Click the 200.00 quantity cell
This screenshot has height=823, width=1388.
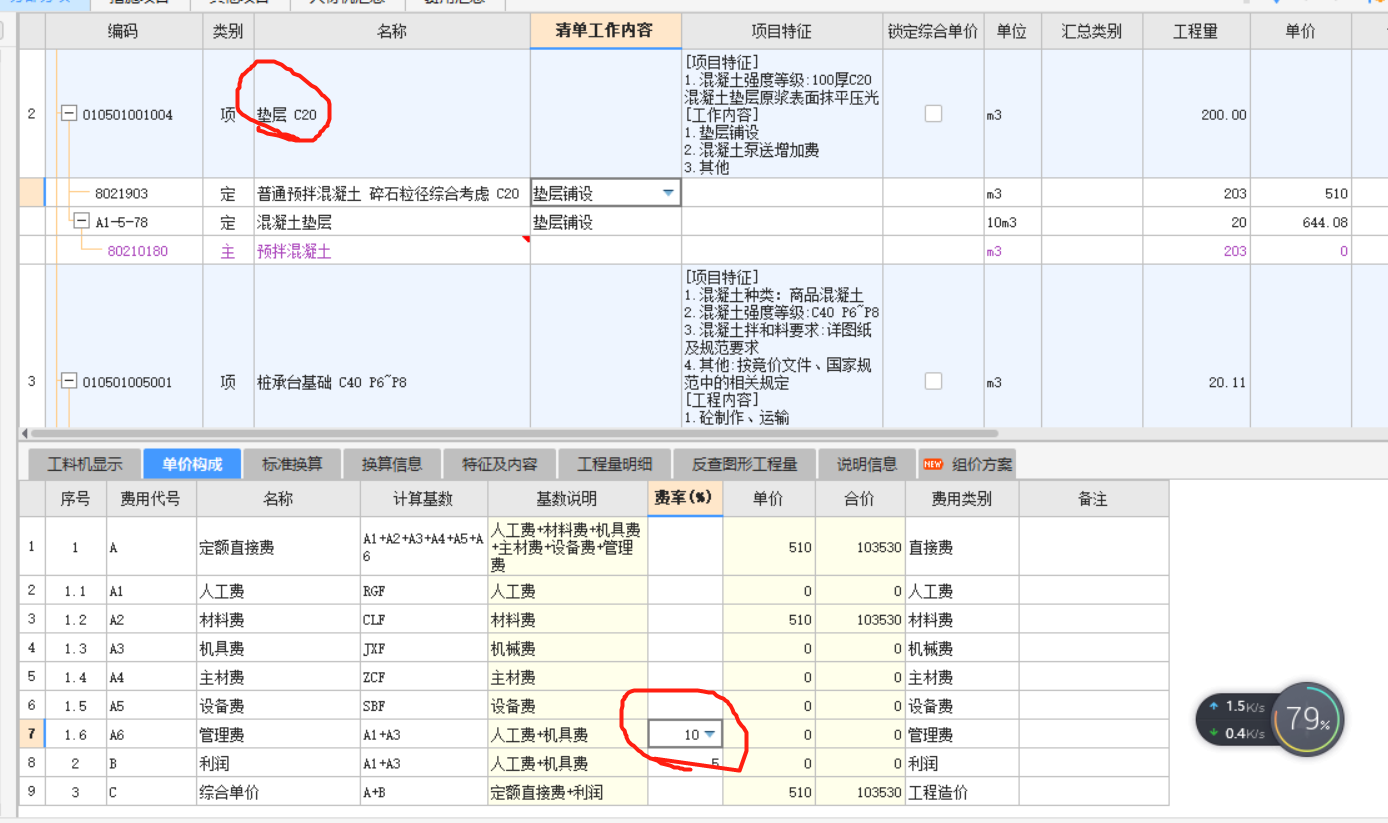pyautogui.click(x=1196, y=114)
